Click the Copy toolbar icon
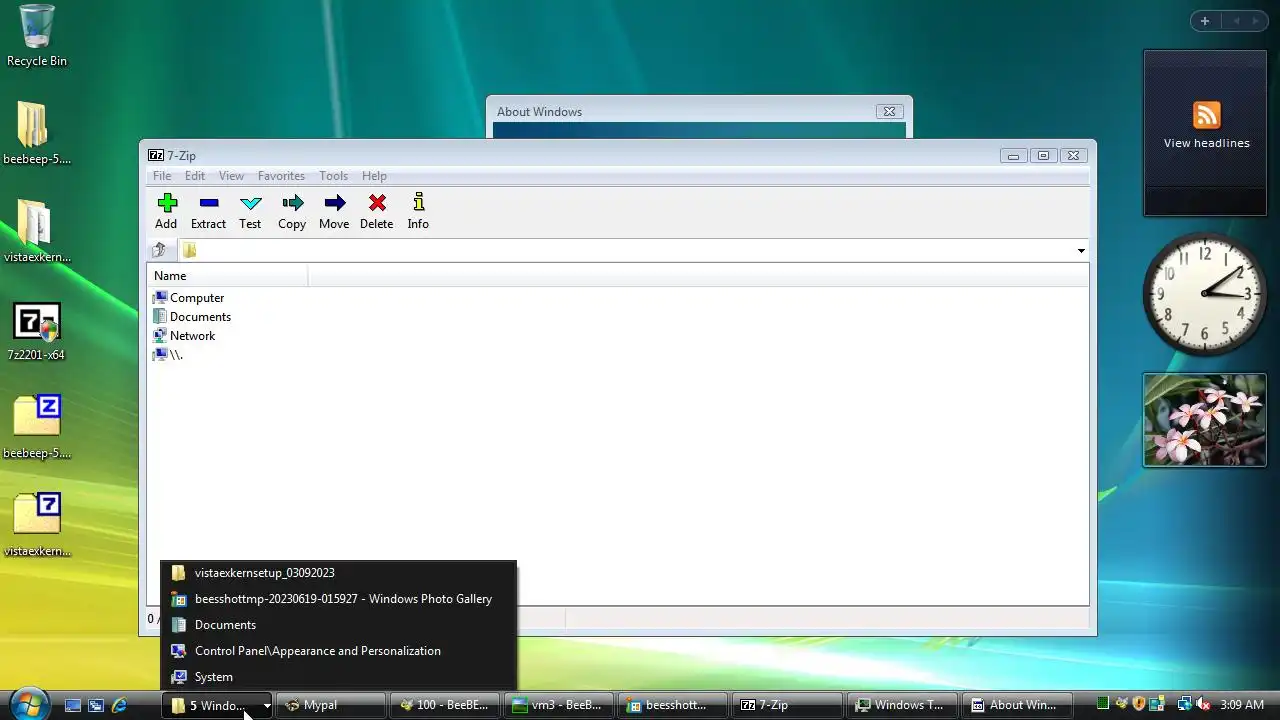The height and width of the screenshot is (720, 1280). pyautogui.click(x=292, y=203)
